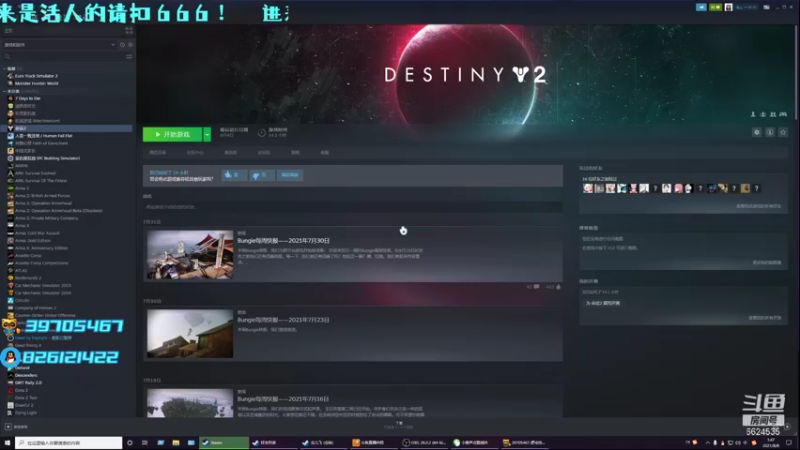
Task: Select the Discussions tab
Action: (x=264, y=153)
